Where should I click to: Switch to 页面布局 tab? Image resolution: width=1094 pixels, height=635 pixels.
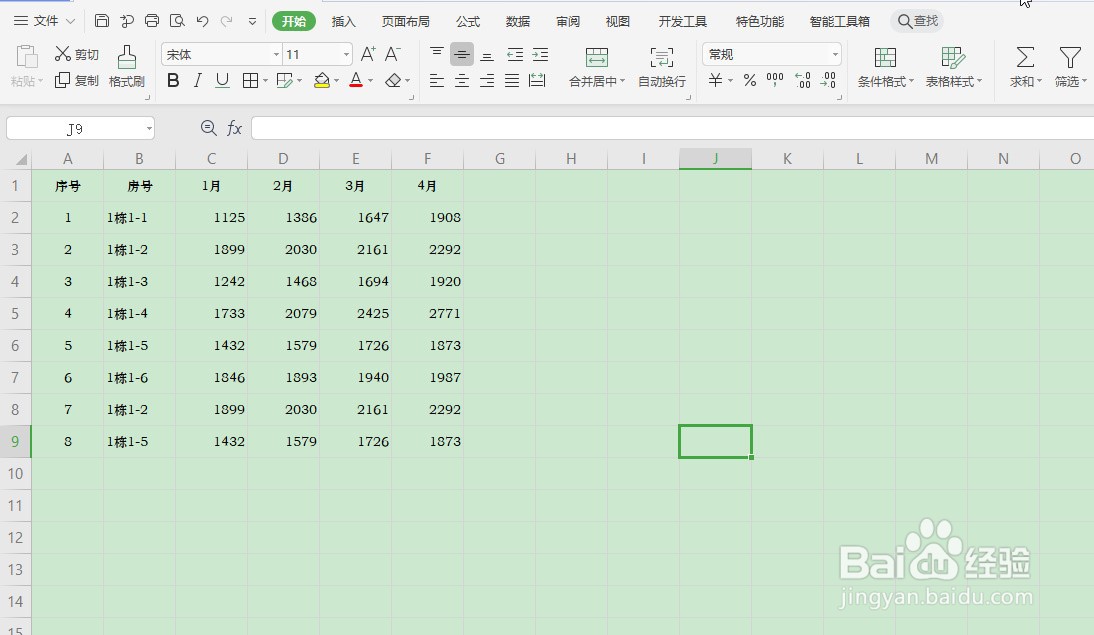tap(406, 22)
